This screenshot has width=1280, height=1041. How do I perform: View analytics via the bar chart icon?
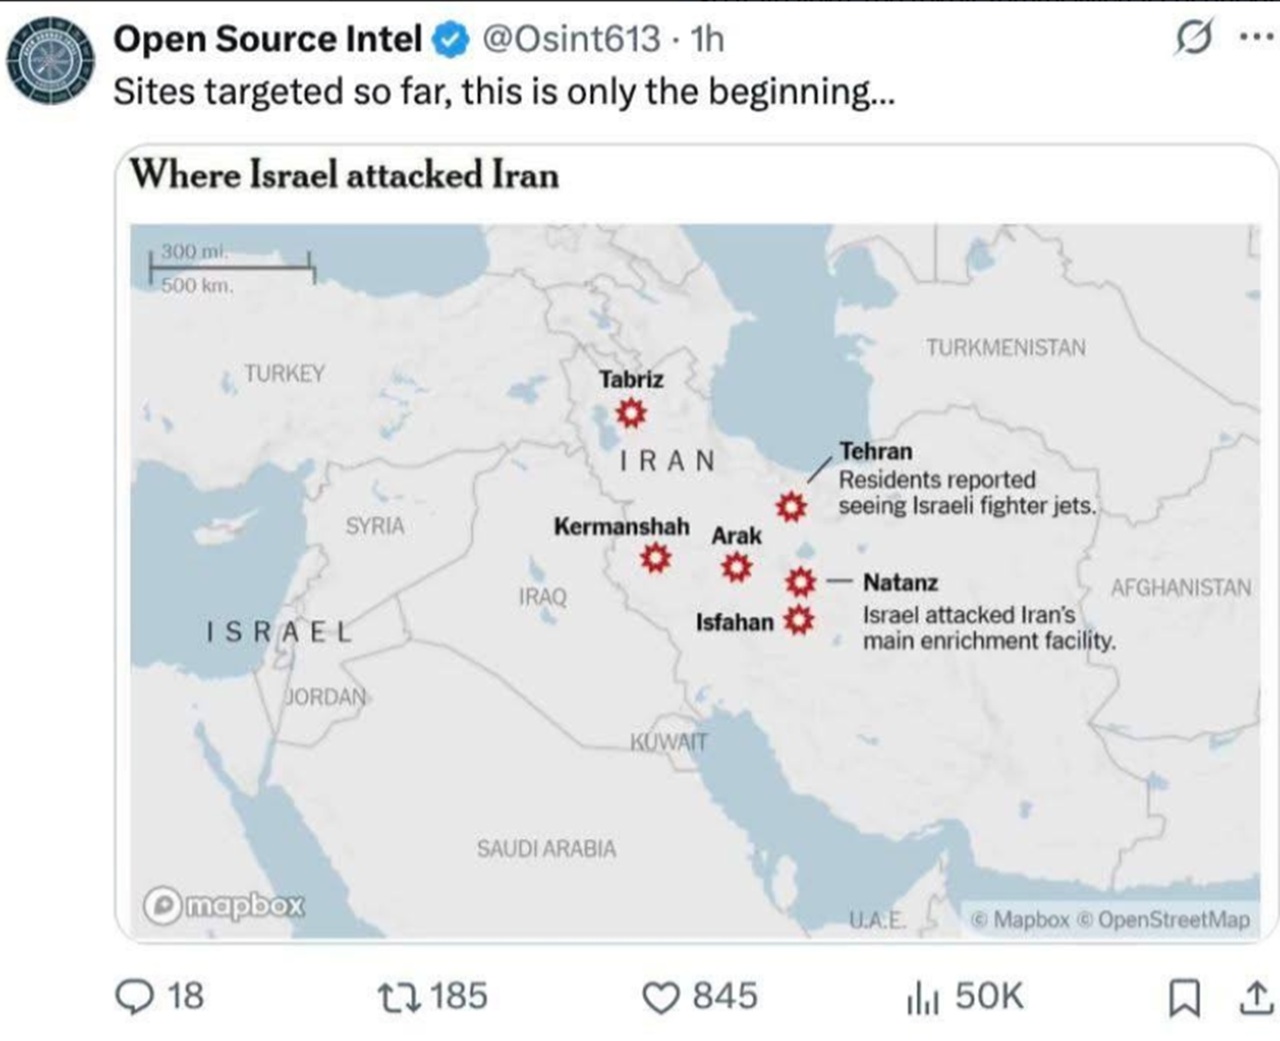coord(922,997)
